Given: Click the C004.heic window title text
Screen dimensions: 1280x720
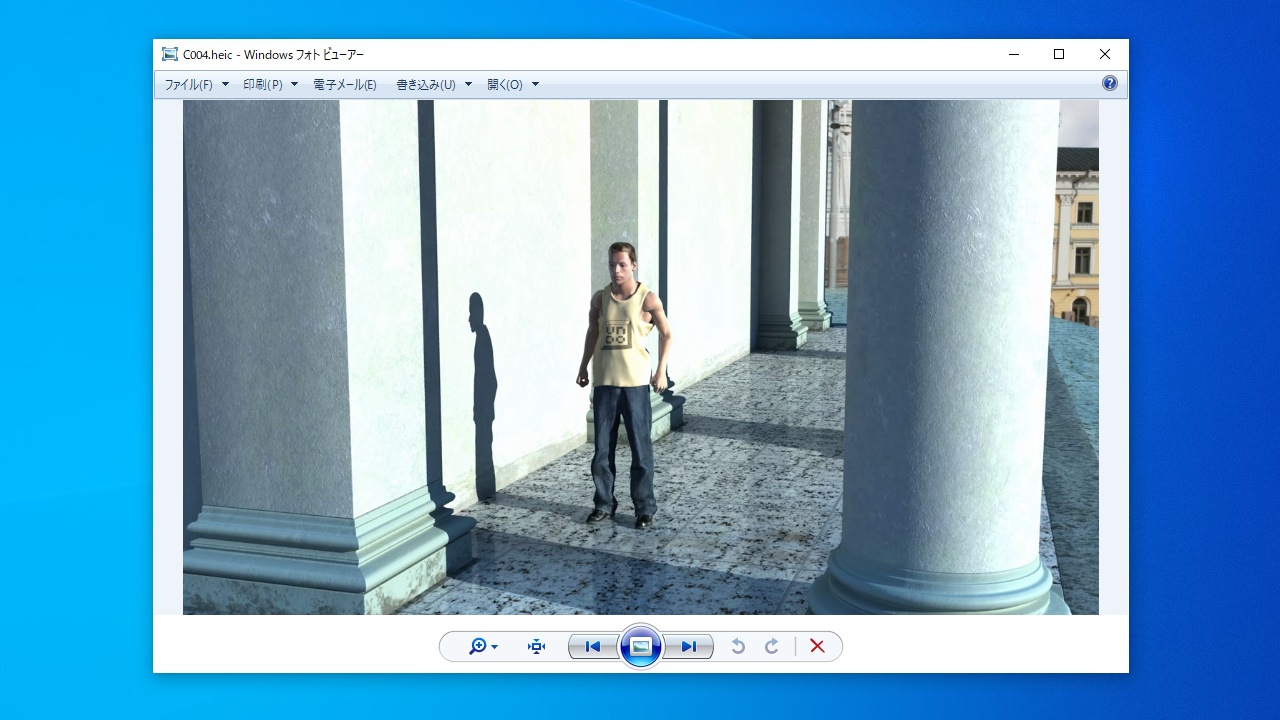Looking at the screenshot, I should pyautogui.click(x=274, y=55).
